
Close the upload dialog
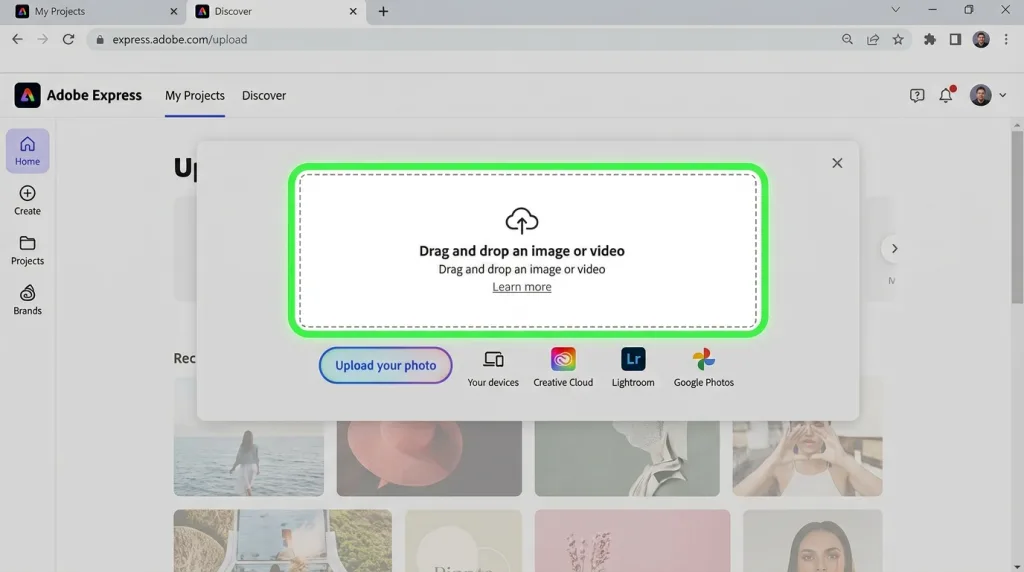click(837, 163)
